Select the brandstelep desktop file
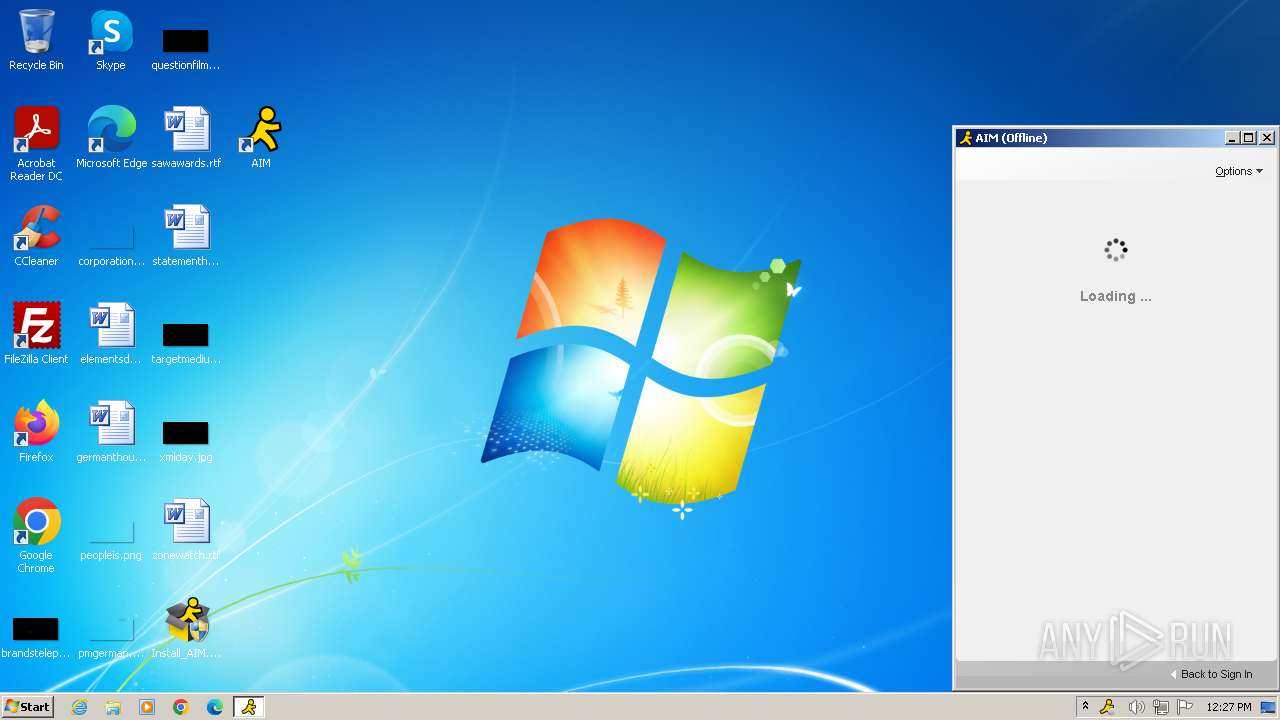 click(x=36, y=636)
